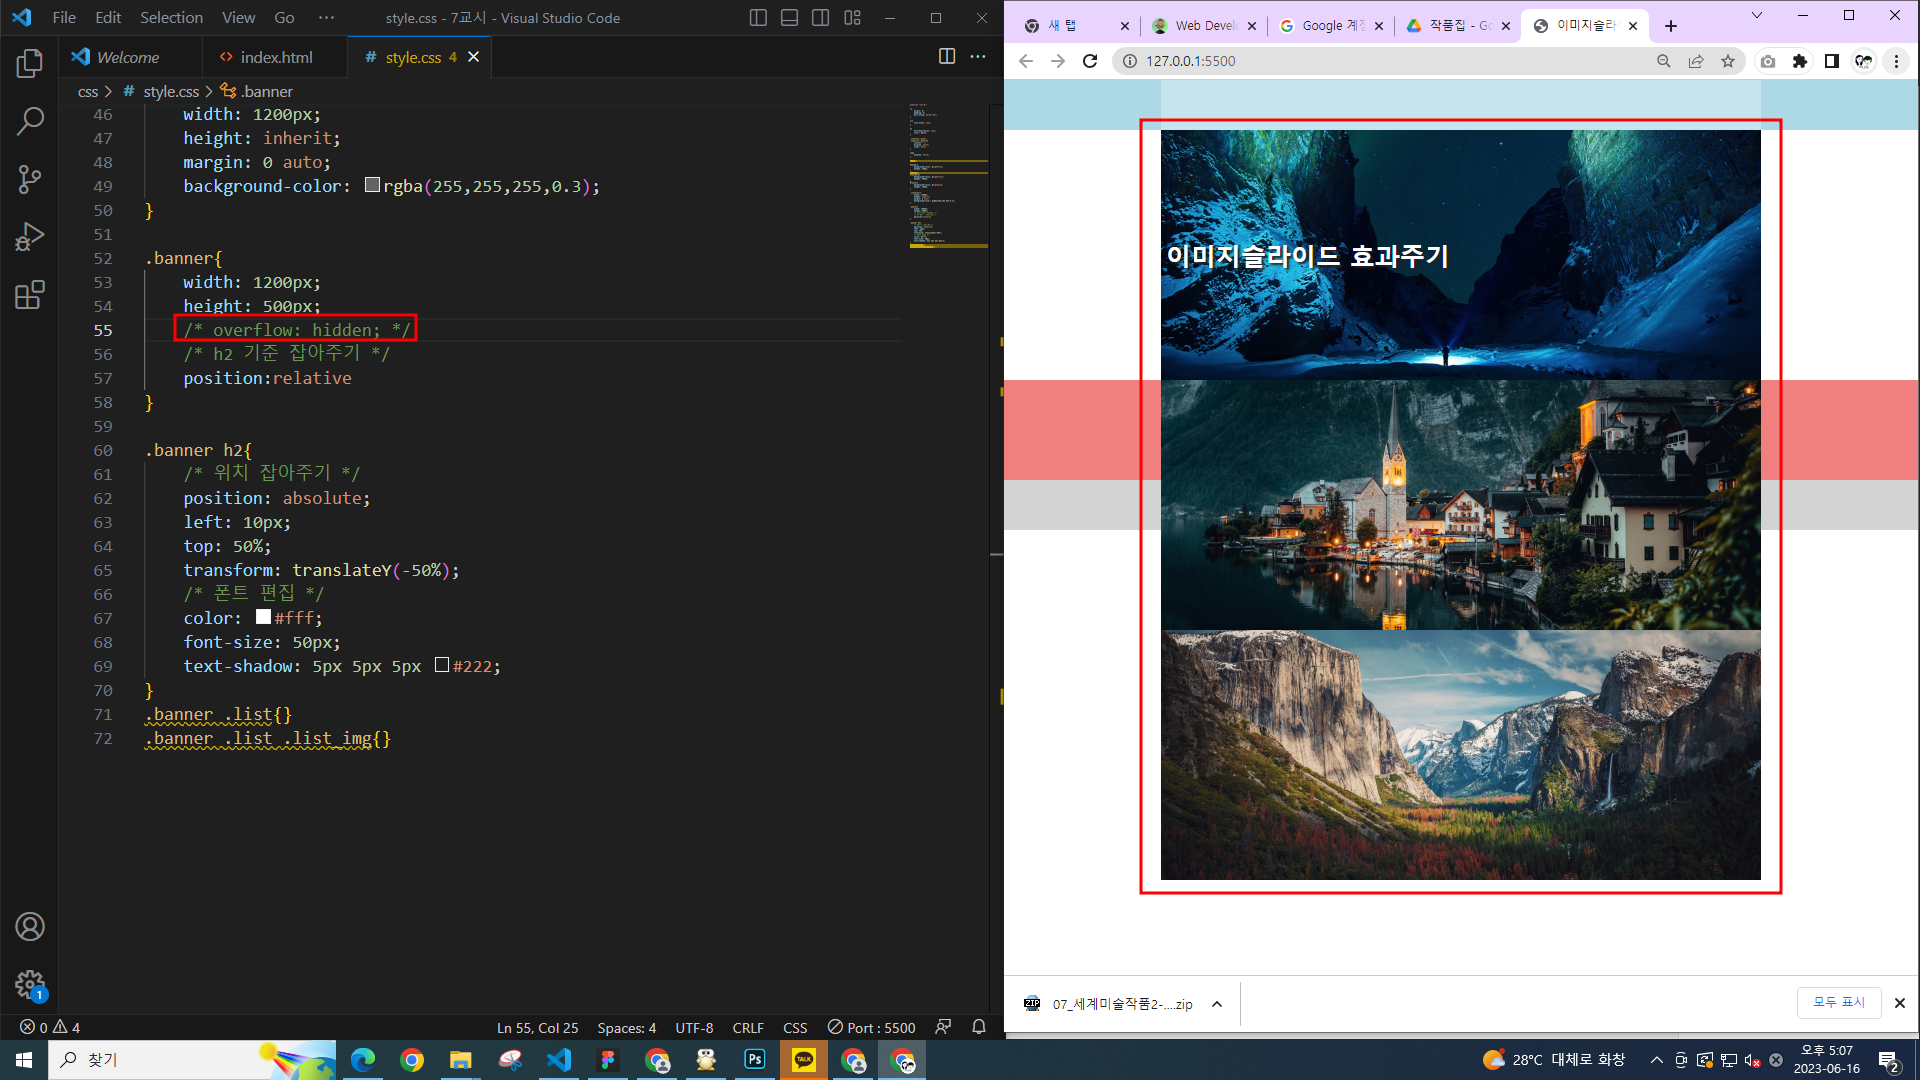Open the Extensions view
Image resolution: width=1920 pixels, height=1080 pixels.
click(x=30, y=295)
